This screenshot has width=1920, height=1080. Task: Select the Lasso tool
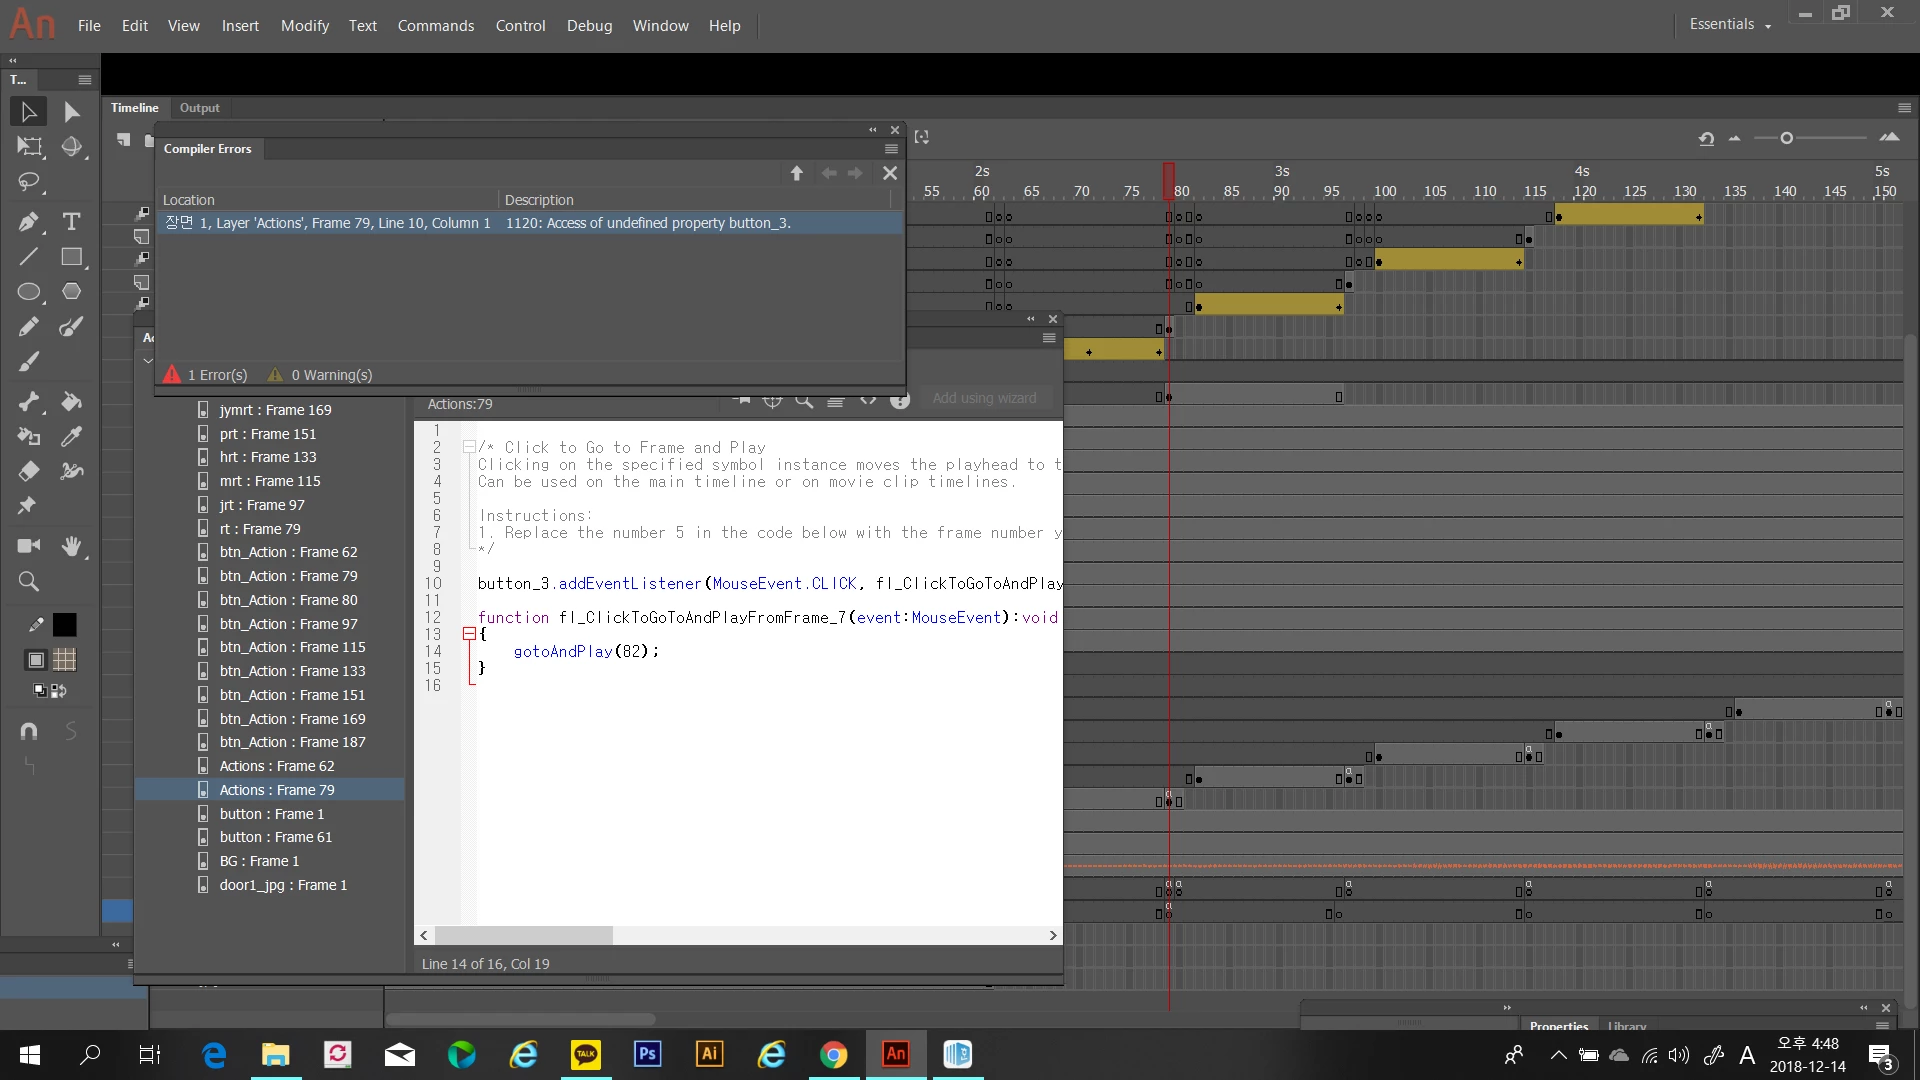tap(28, 182)
